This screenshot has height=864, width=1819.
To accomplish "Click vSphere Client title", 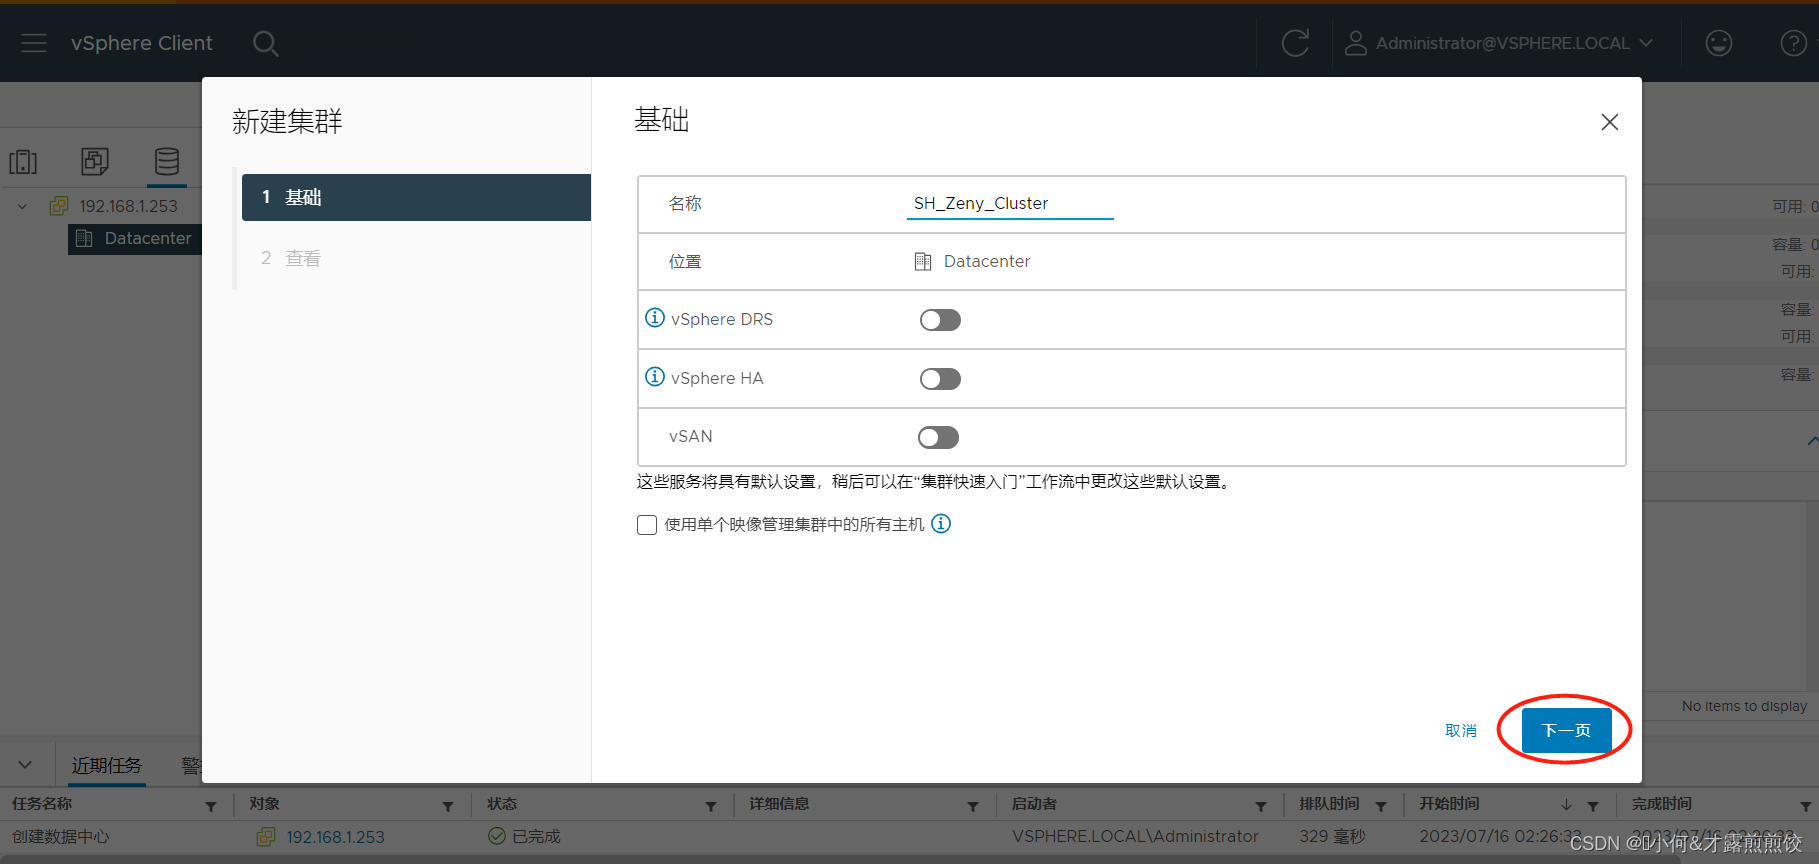I will coord(142,43).
